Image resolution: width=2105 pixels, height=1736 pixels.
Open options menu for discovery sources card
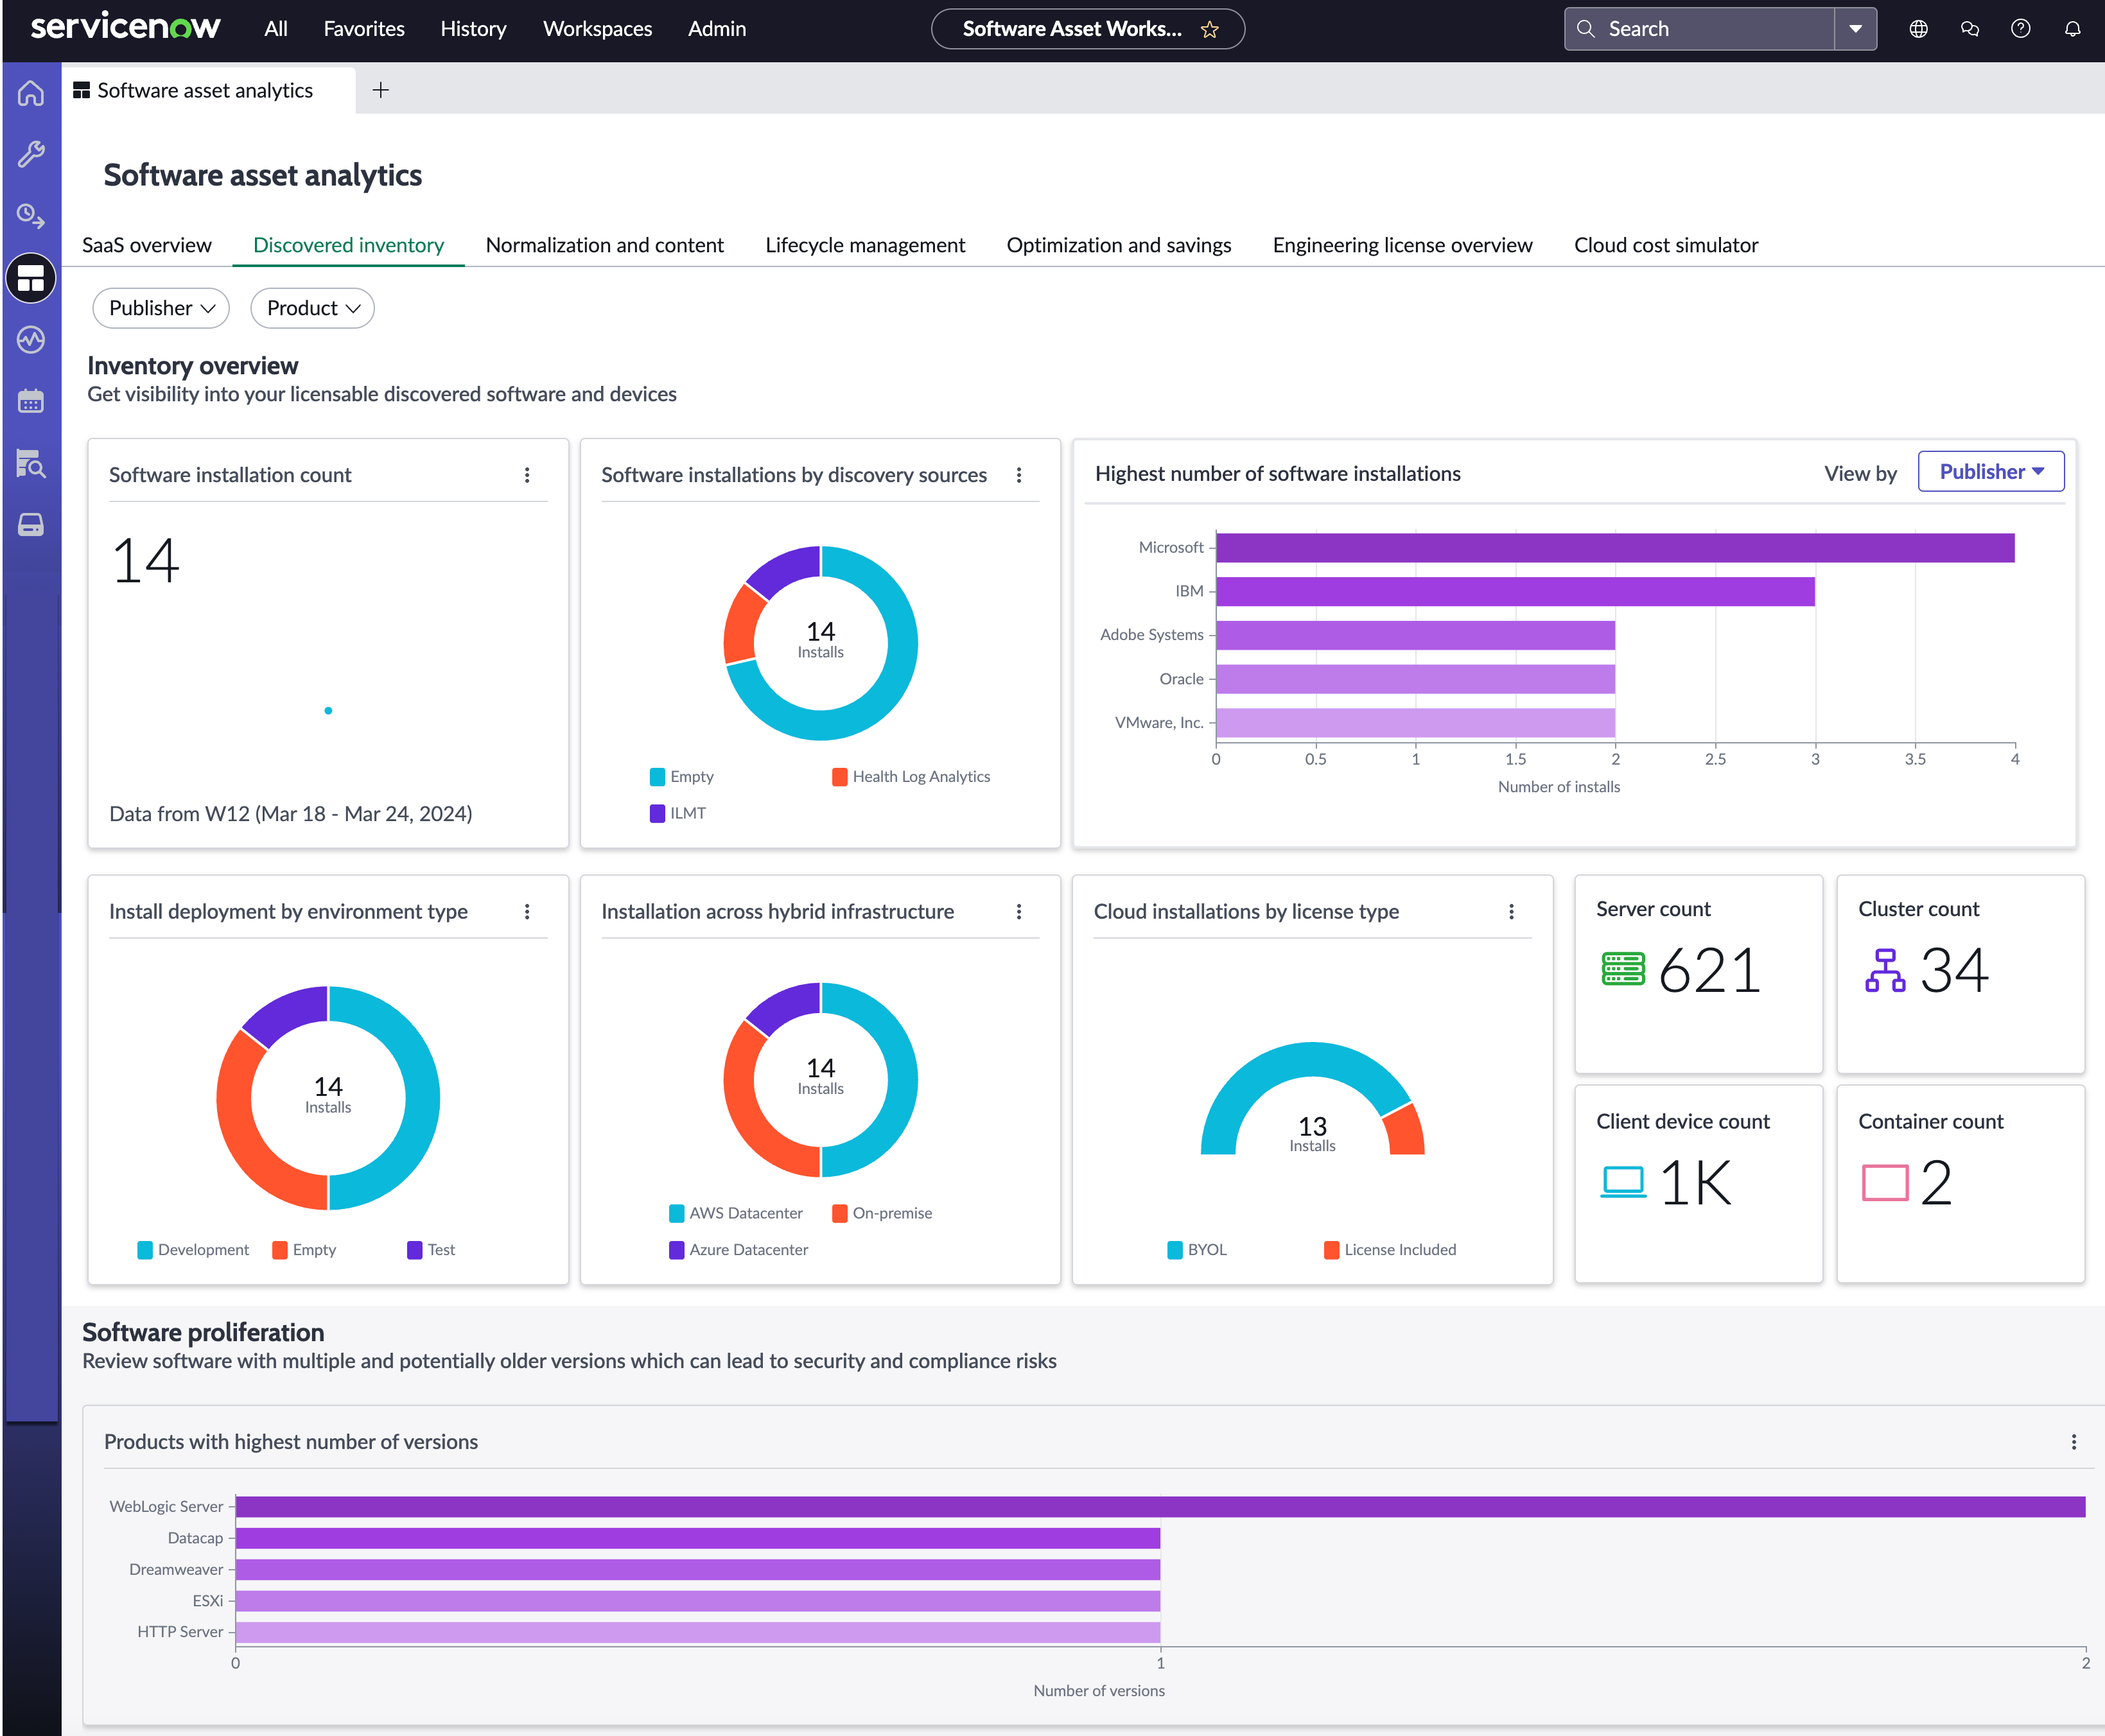(1019, 475)
